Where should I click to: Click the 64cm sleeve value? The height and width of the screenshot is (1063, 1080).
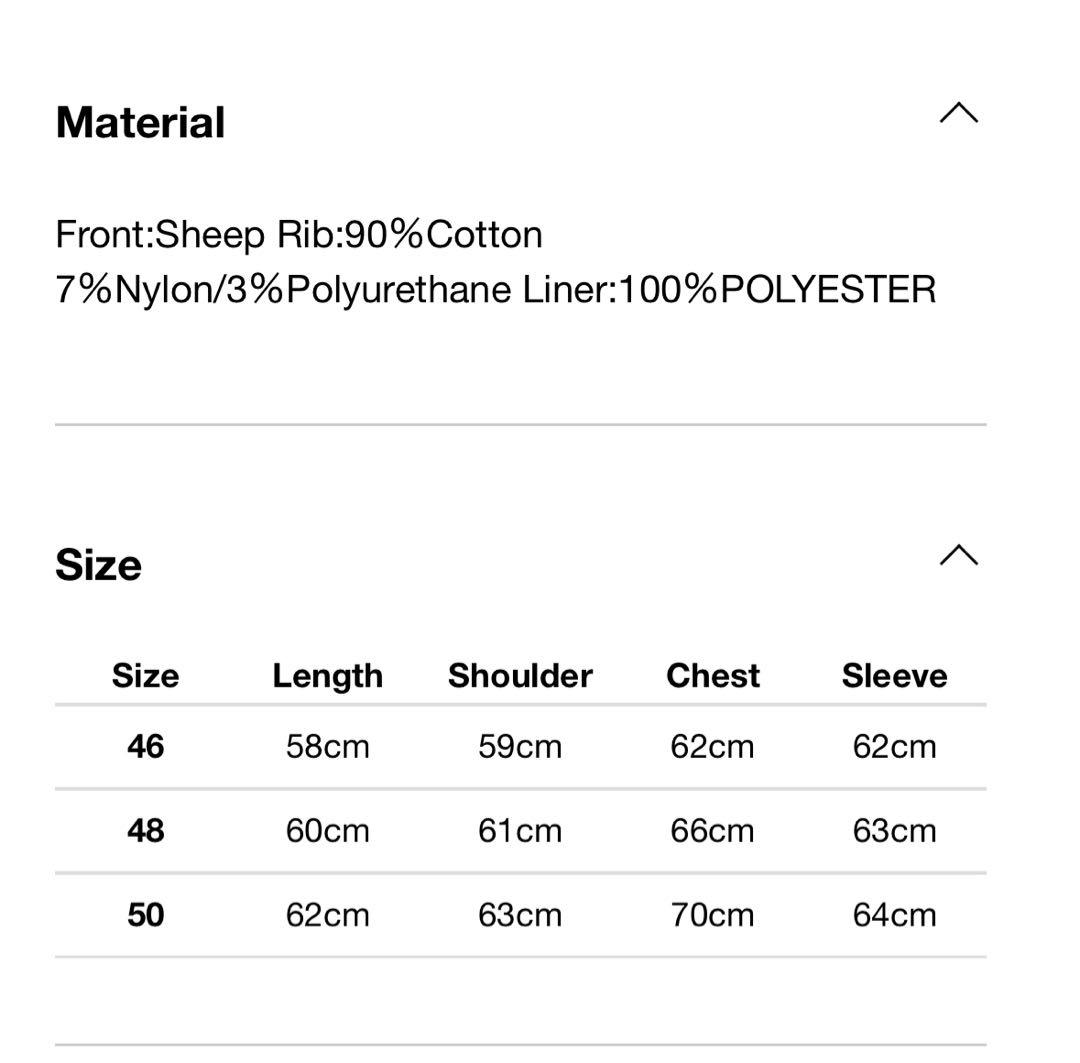[894, 915]
